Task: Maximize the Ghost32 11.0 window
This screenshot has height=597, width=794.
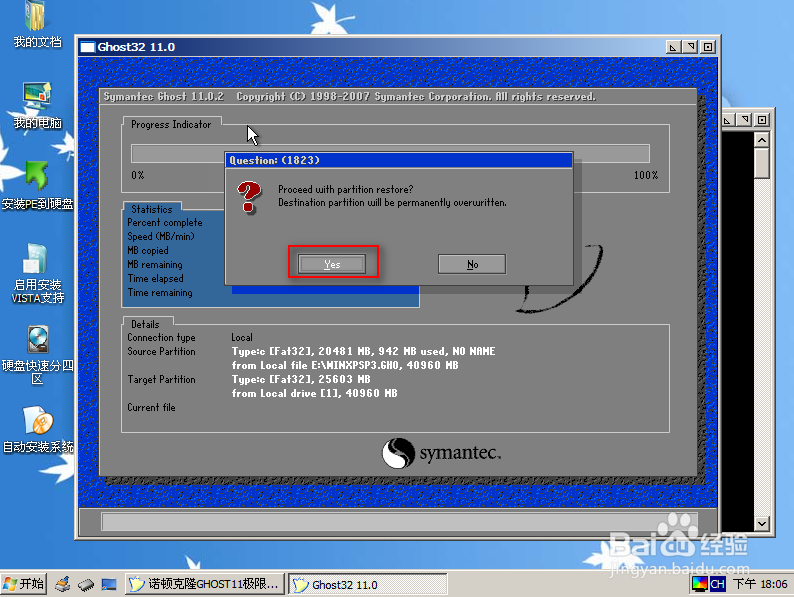Action: [x=708, y=47]
